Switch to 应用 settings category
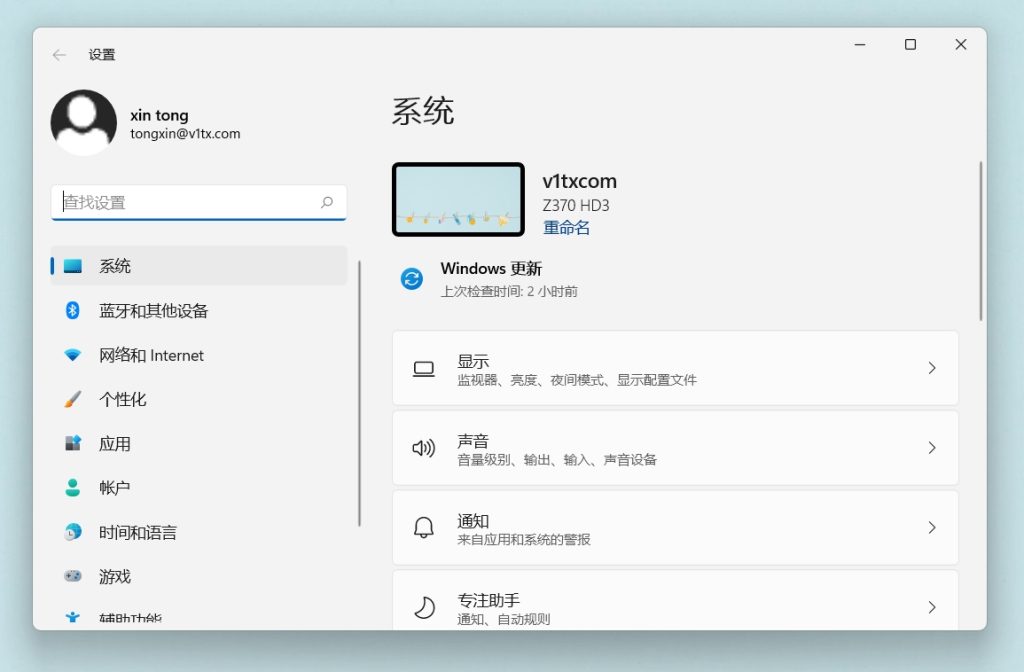 [x=199, y=443]
